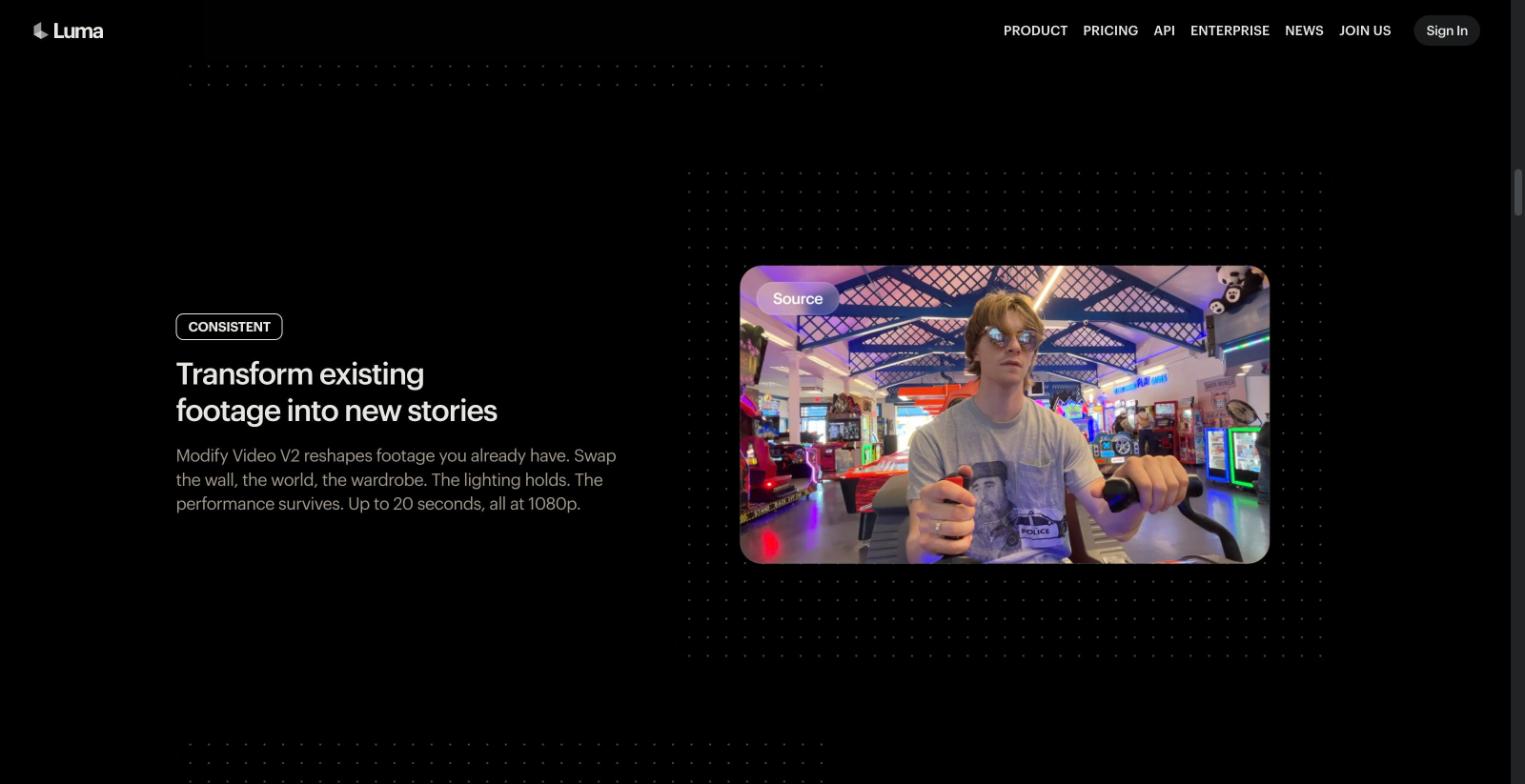
Task: Click the arcade video preview
Action: point(1004,414)
